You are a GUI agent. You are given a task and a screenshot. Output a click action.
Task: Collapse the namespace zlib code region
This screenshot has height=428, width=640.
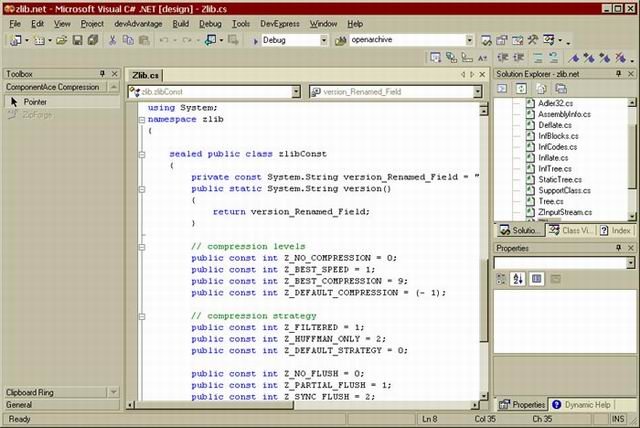click(140, 119)
